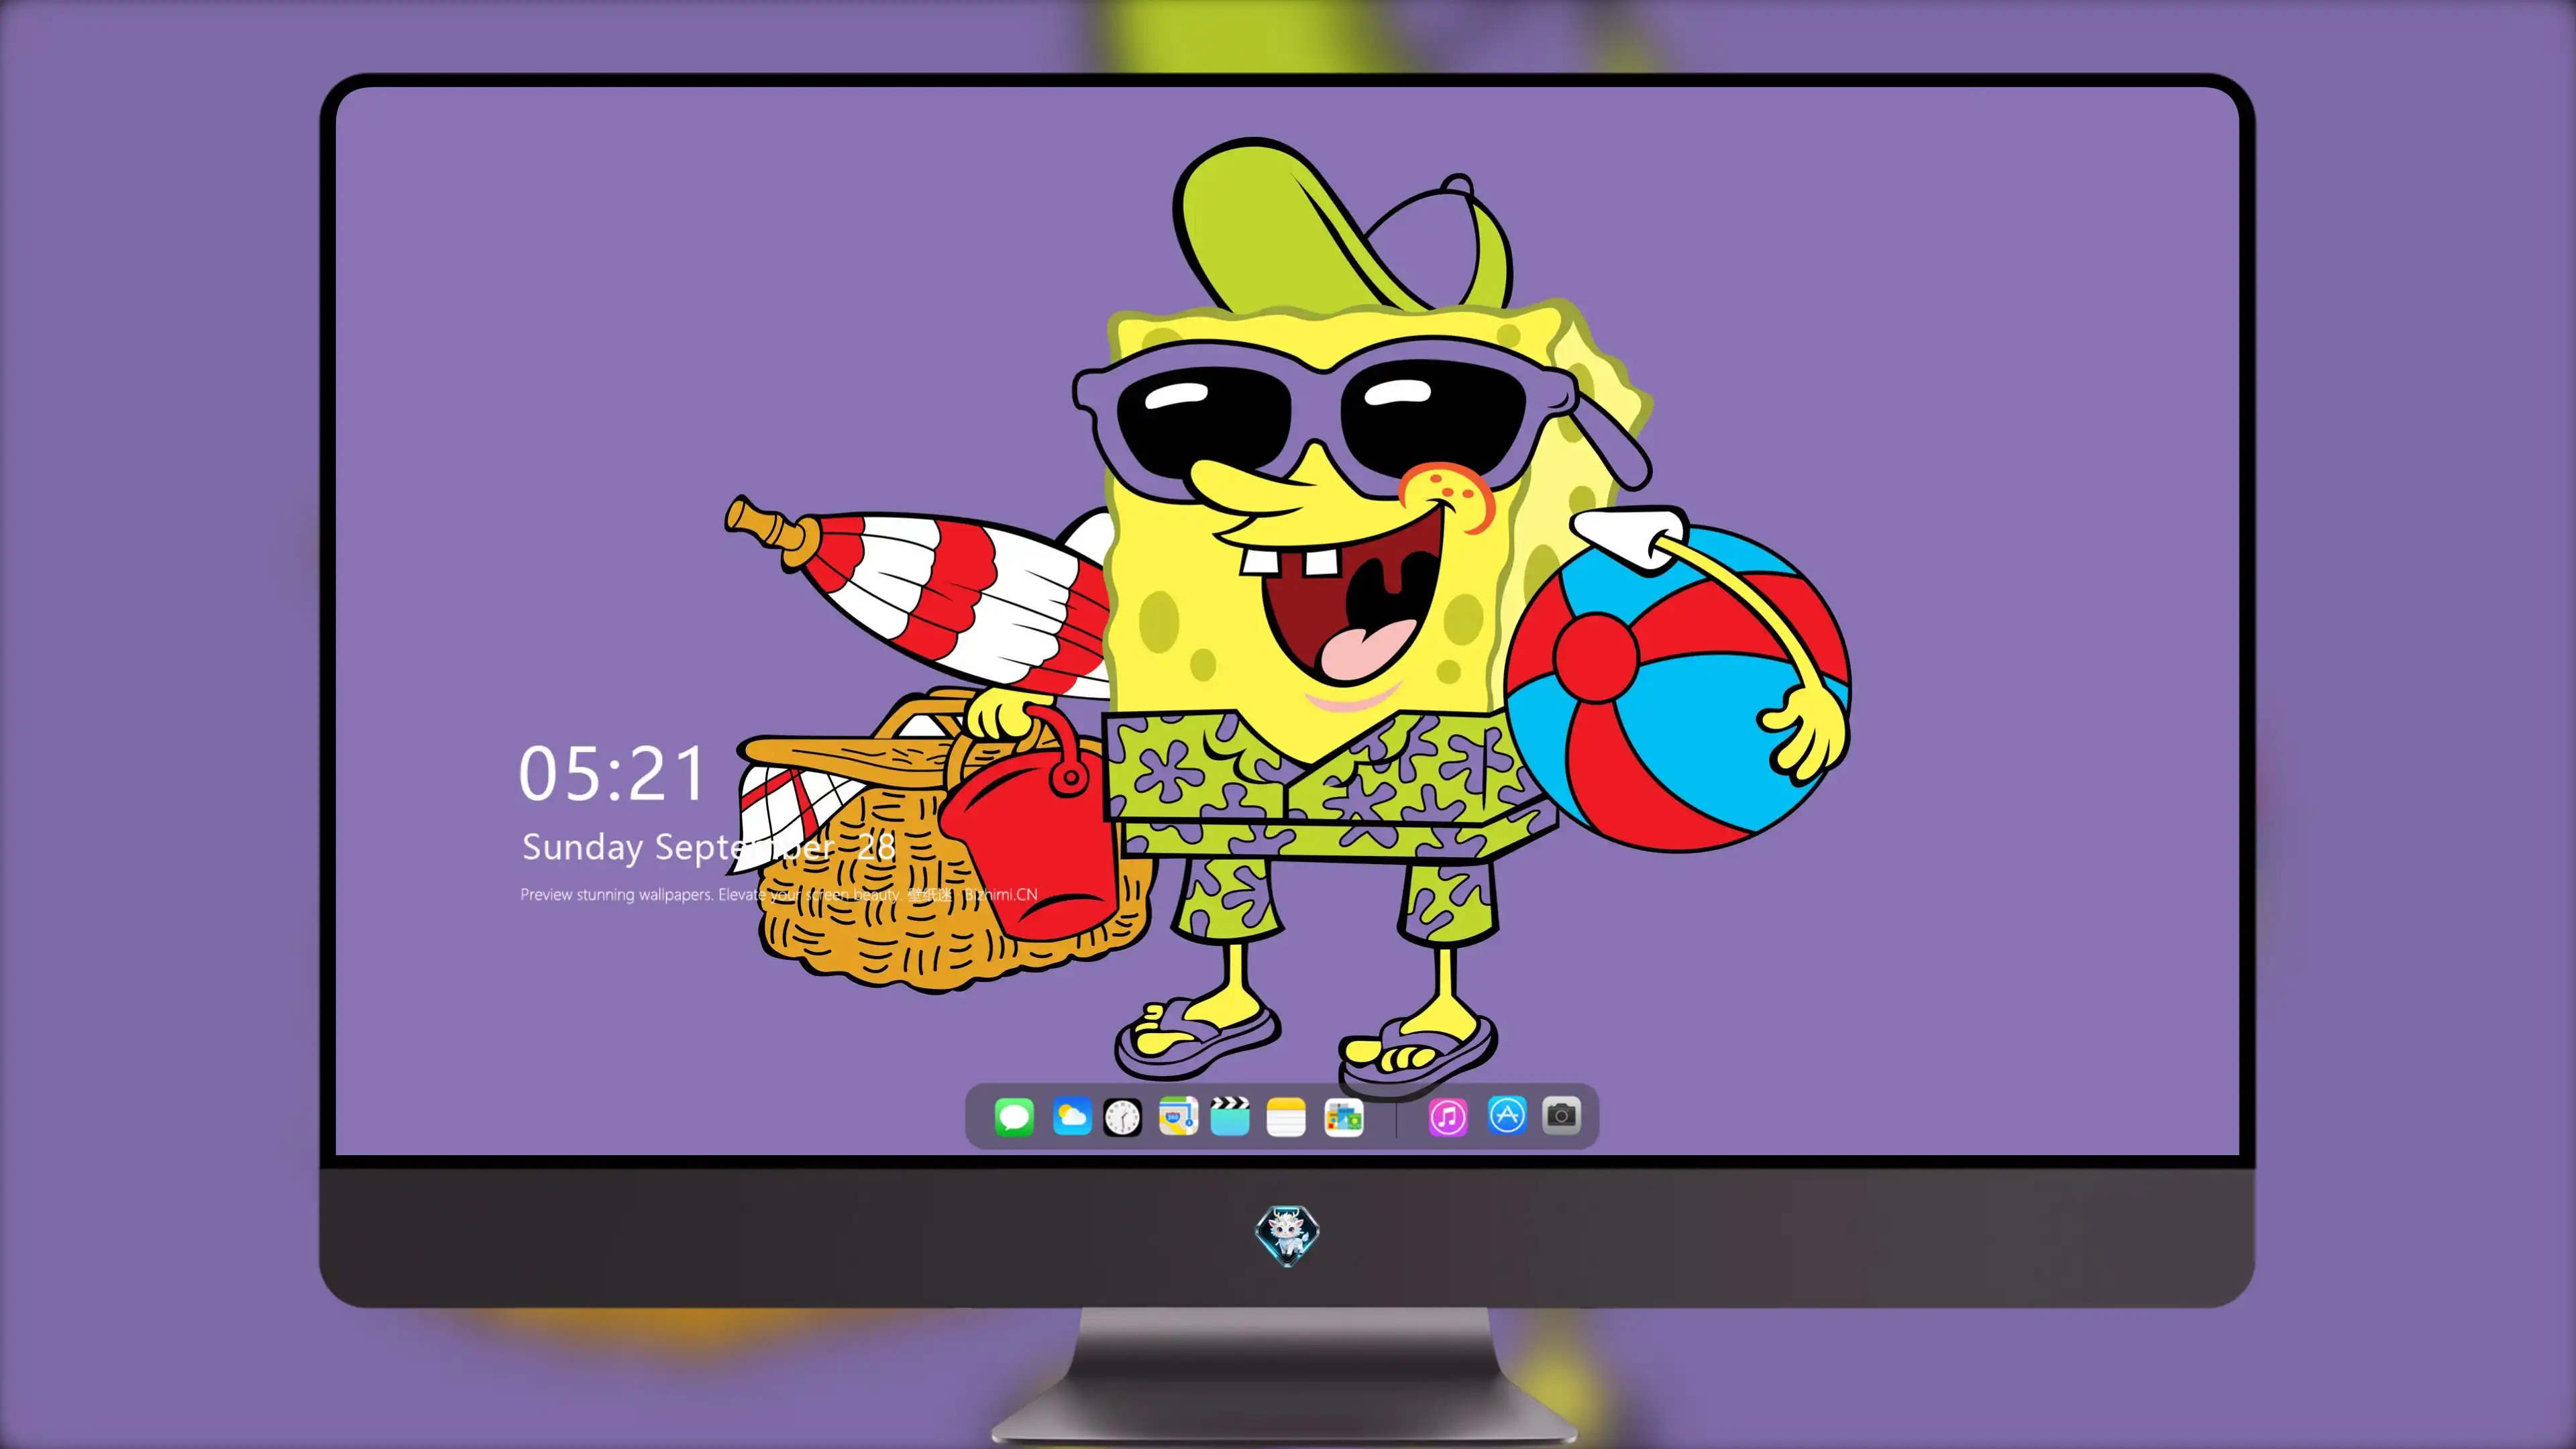Open the Videos clapperboard app

[x=1230, y=1116]
